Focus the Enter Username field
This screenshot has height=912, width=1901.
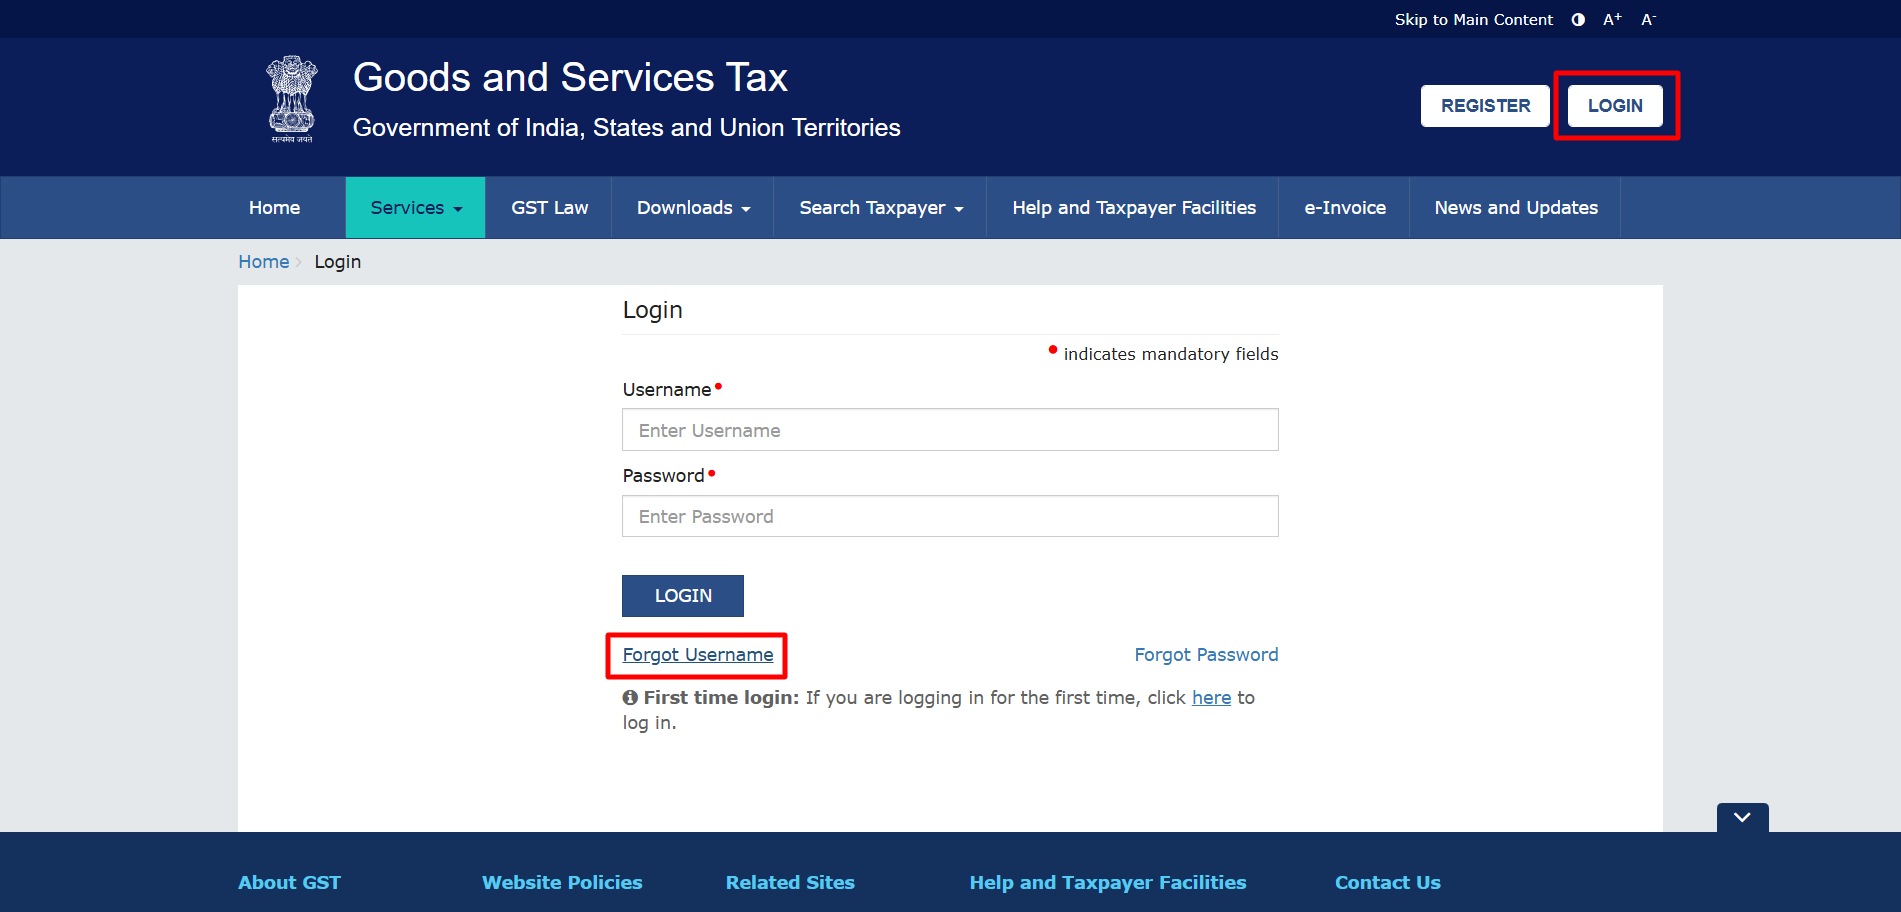[950, 430]
